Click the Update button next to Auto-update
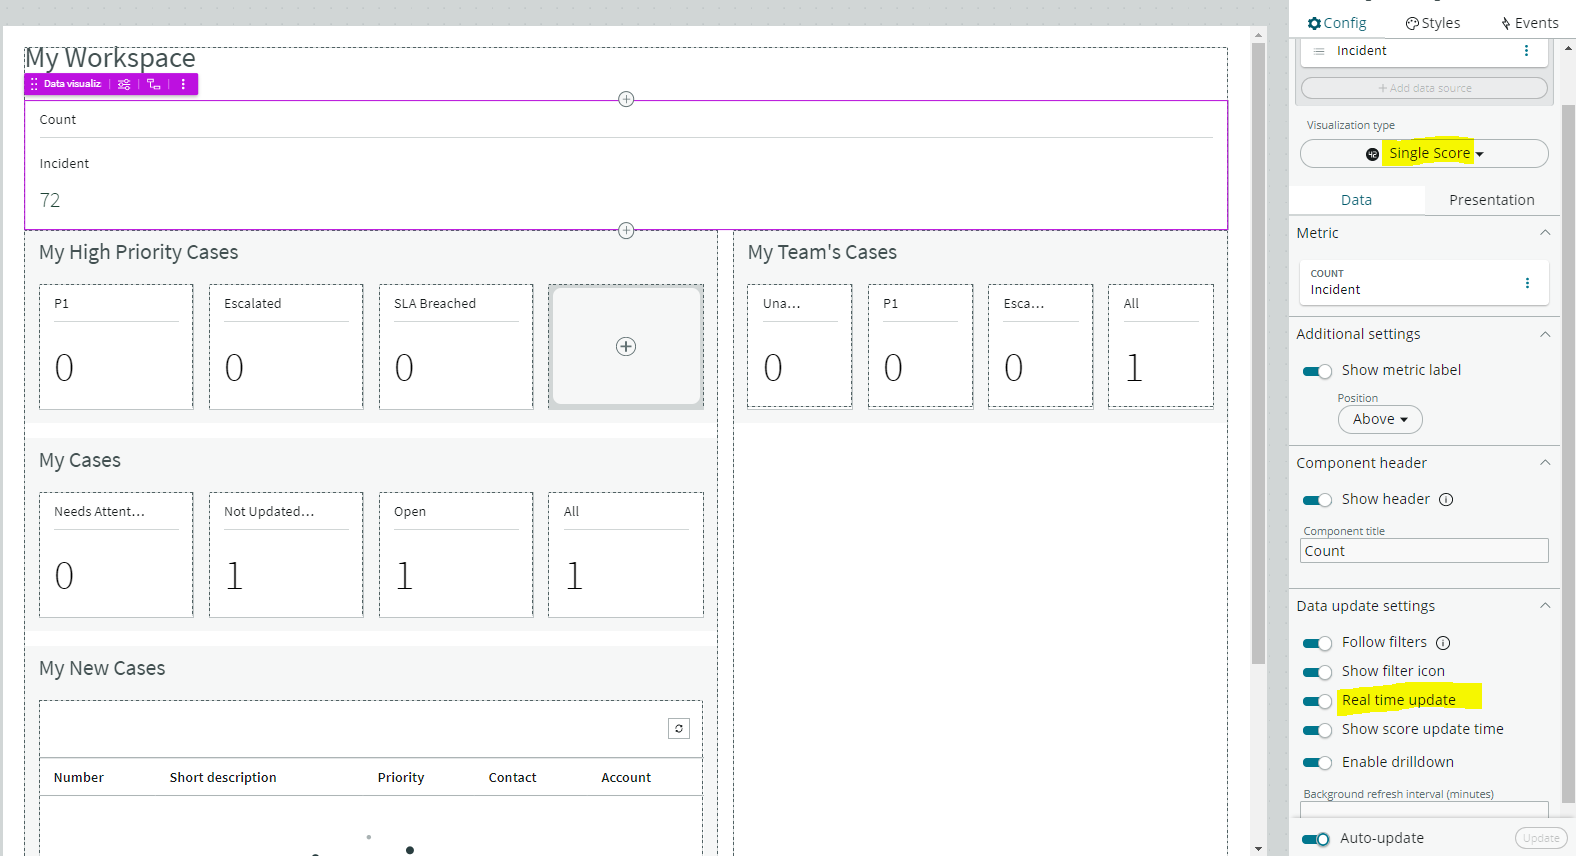Image resolution: width=1576 pixels, height=856 pixels. (1541, 839)
